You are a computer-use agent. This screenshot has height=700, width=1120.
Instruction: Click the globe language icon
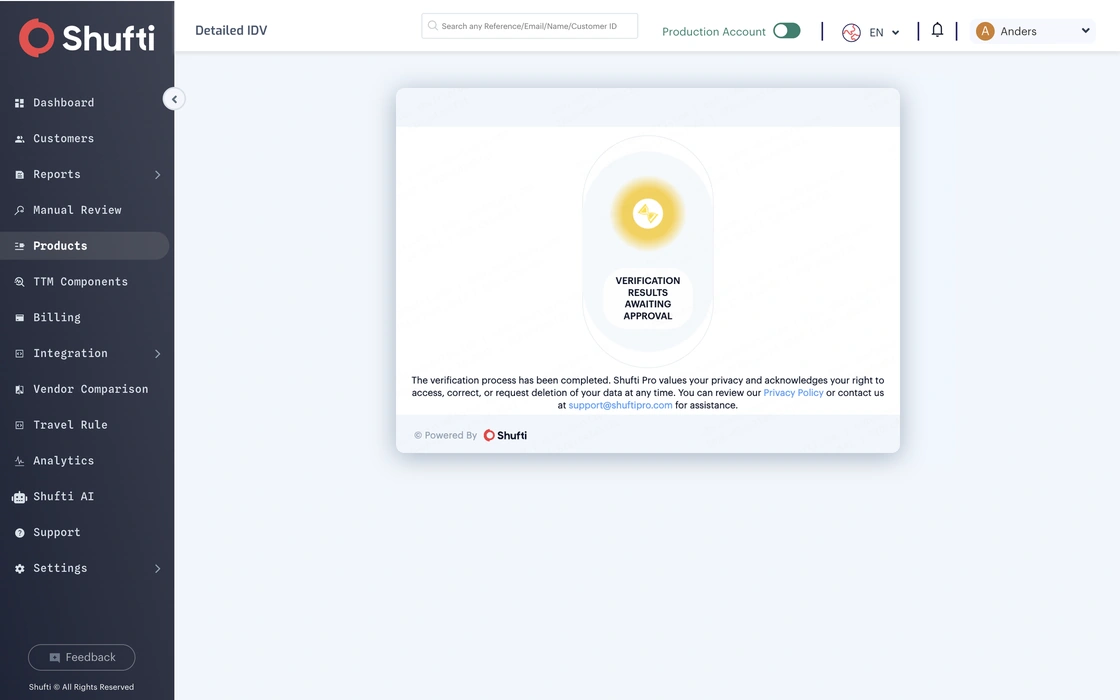851,32
